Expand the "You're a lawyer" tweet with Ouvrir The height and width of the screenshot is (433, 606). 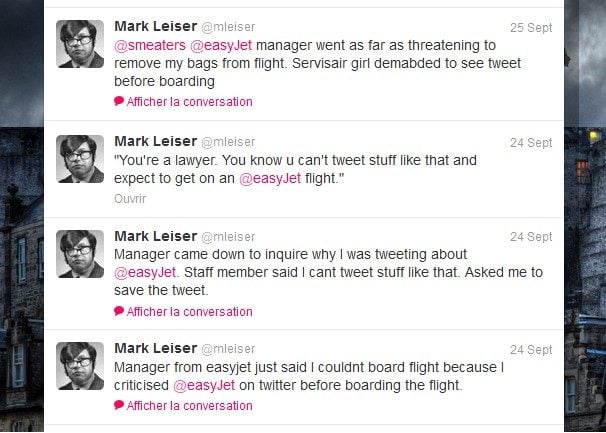coord(130,198)
